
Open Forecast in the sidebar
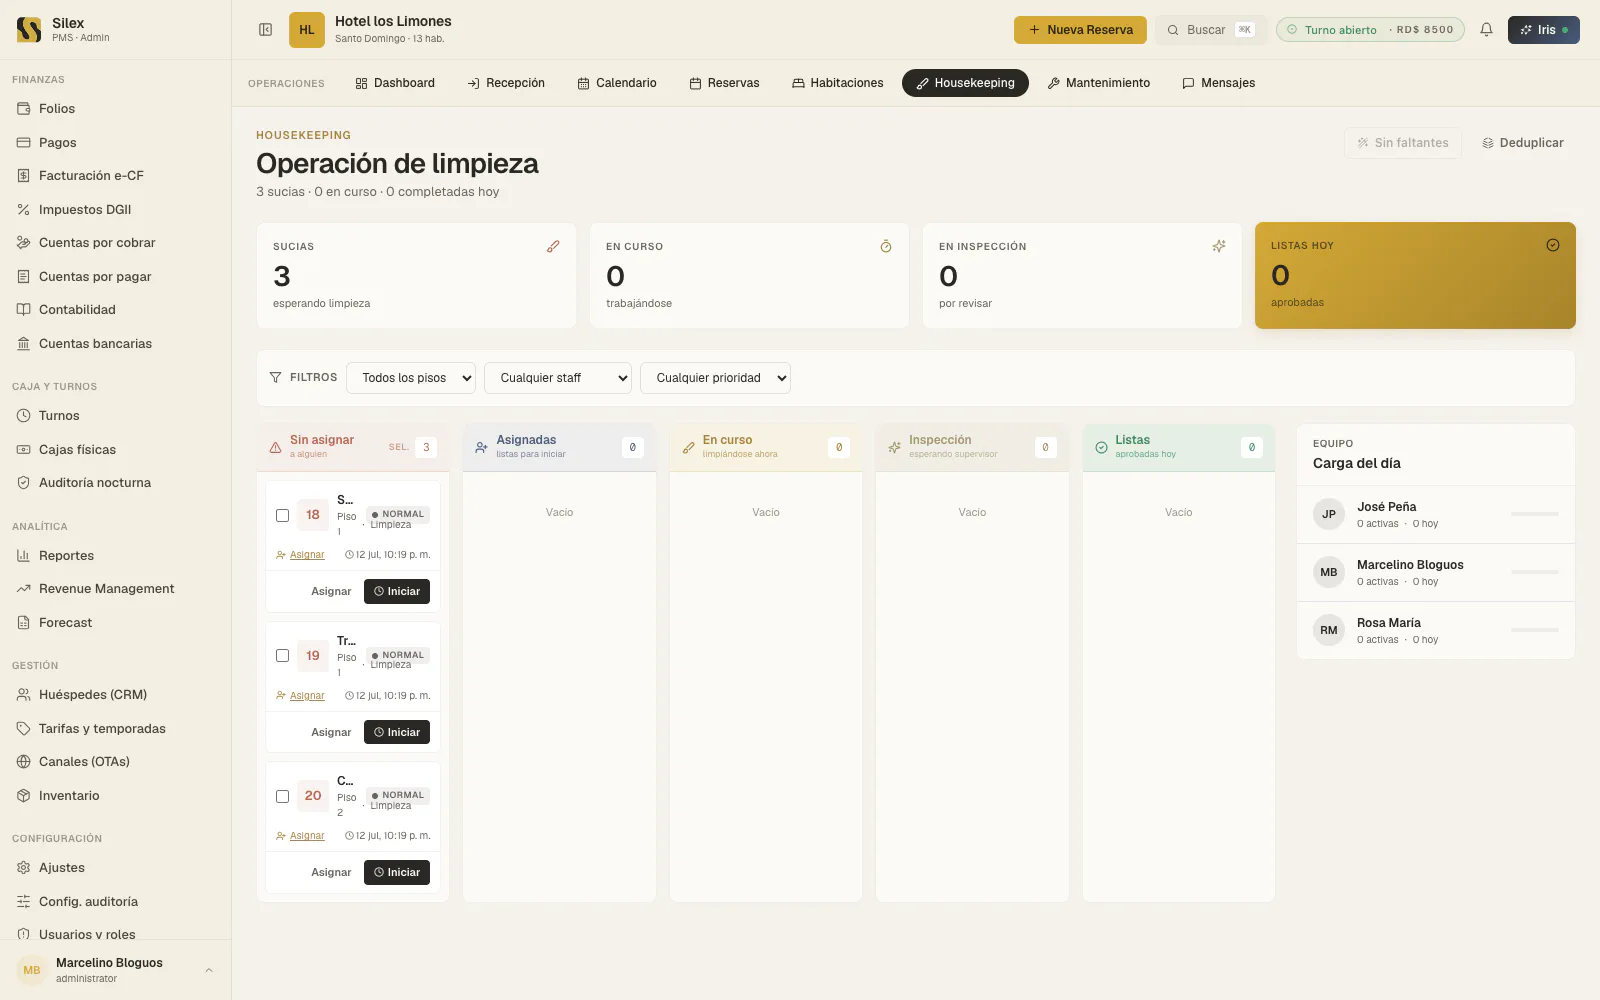coord(115,623)
